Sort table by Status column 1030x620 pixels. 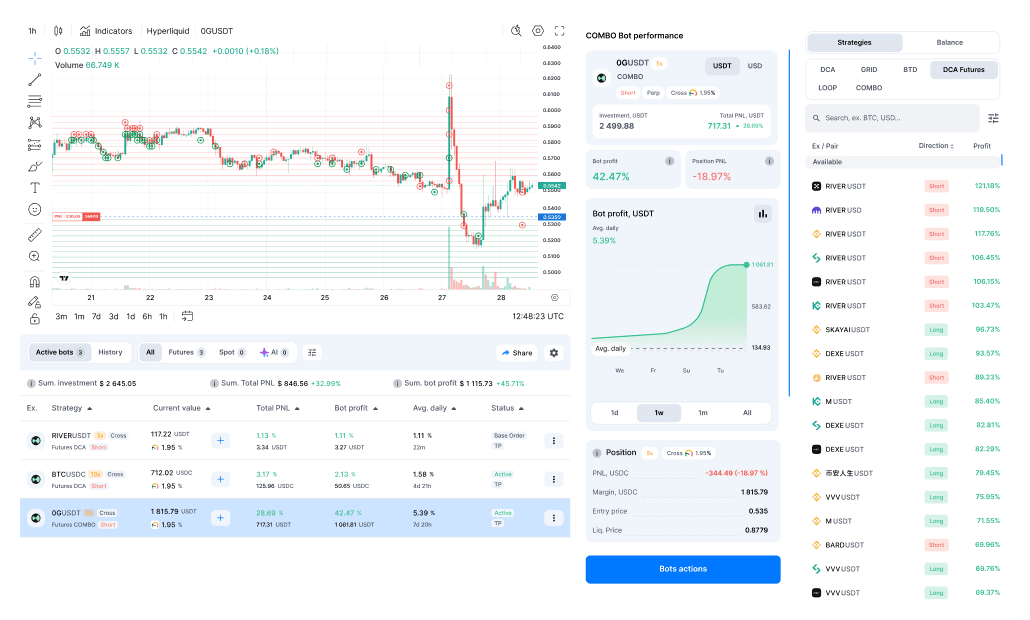tap(508, 409)
